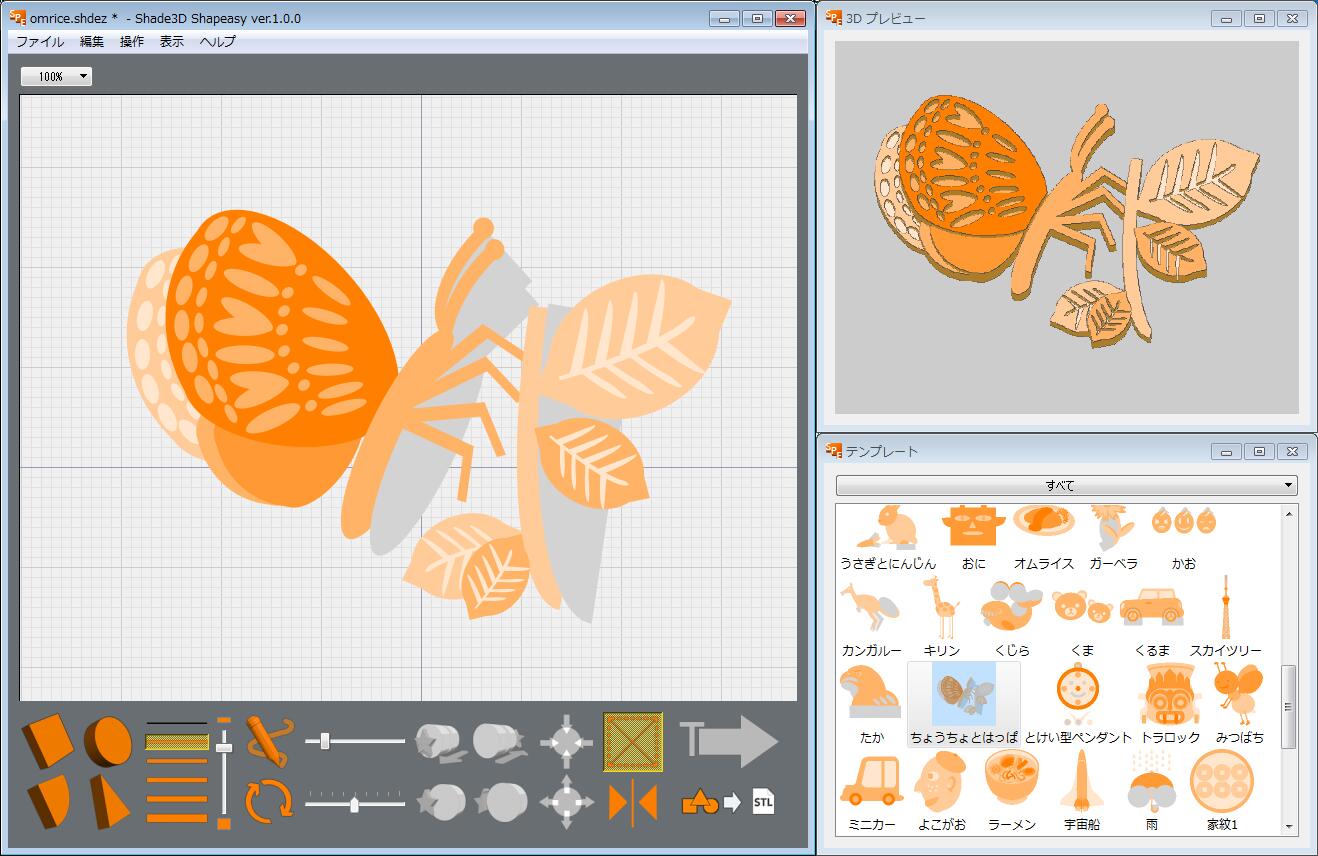Click grey cylinder icon with star on right and arrow
Viewport: 1318px width, 856px height.
tap(501, 741)
